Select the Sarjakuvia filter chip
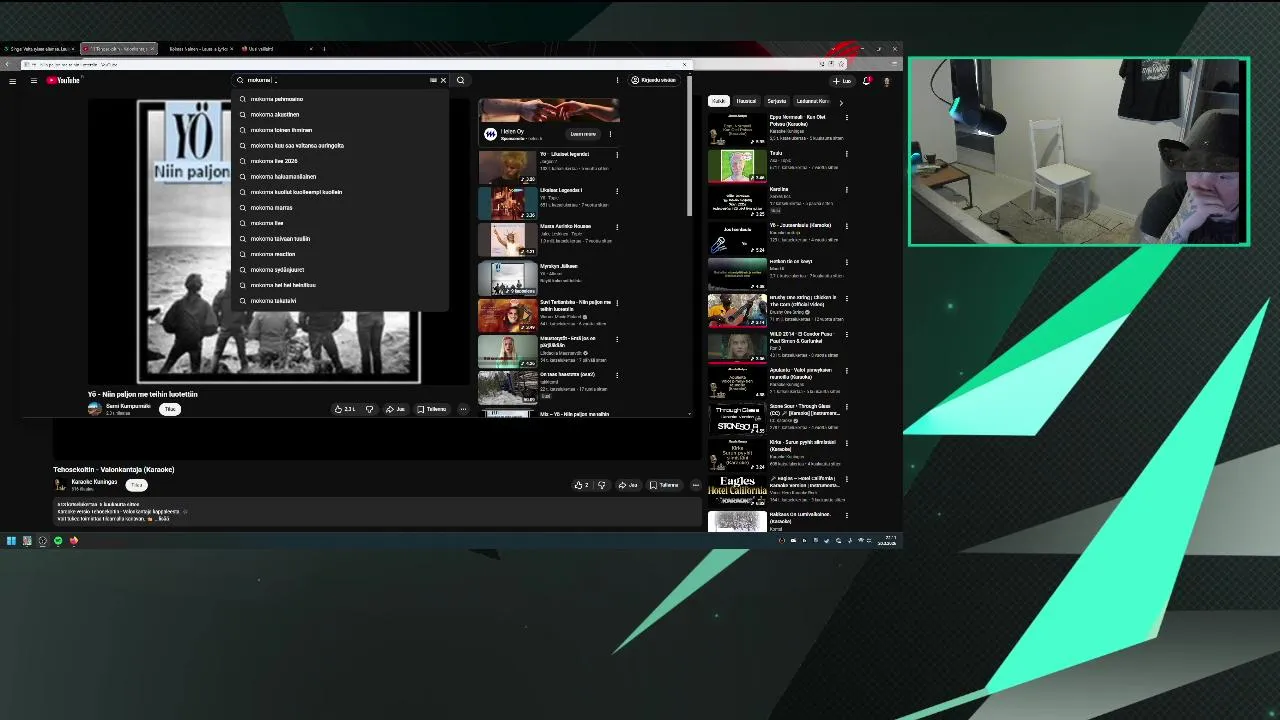1280x720 pixels. point(777,101)
